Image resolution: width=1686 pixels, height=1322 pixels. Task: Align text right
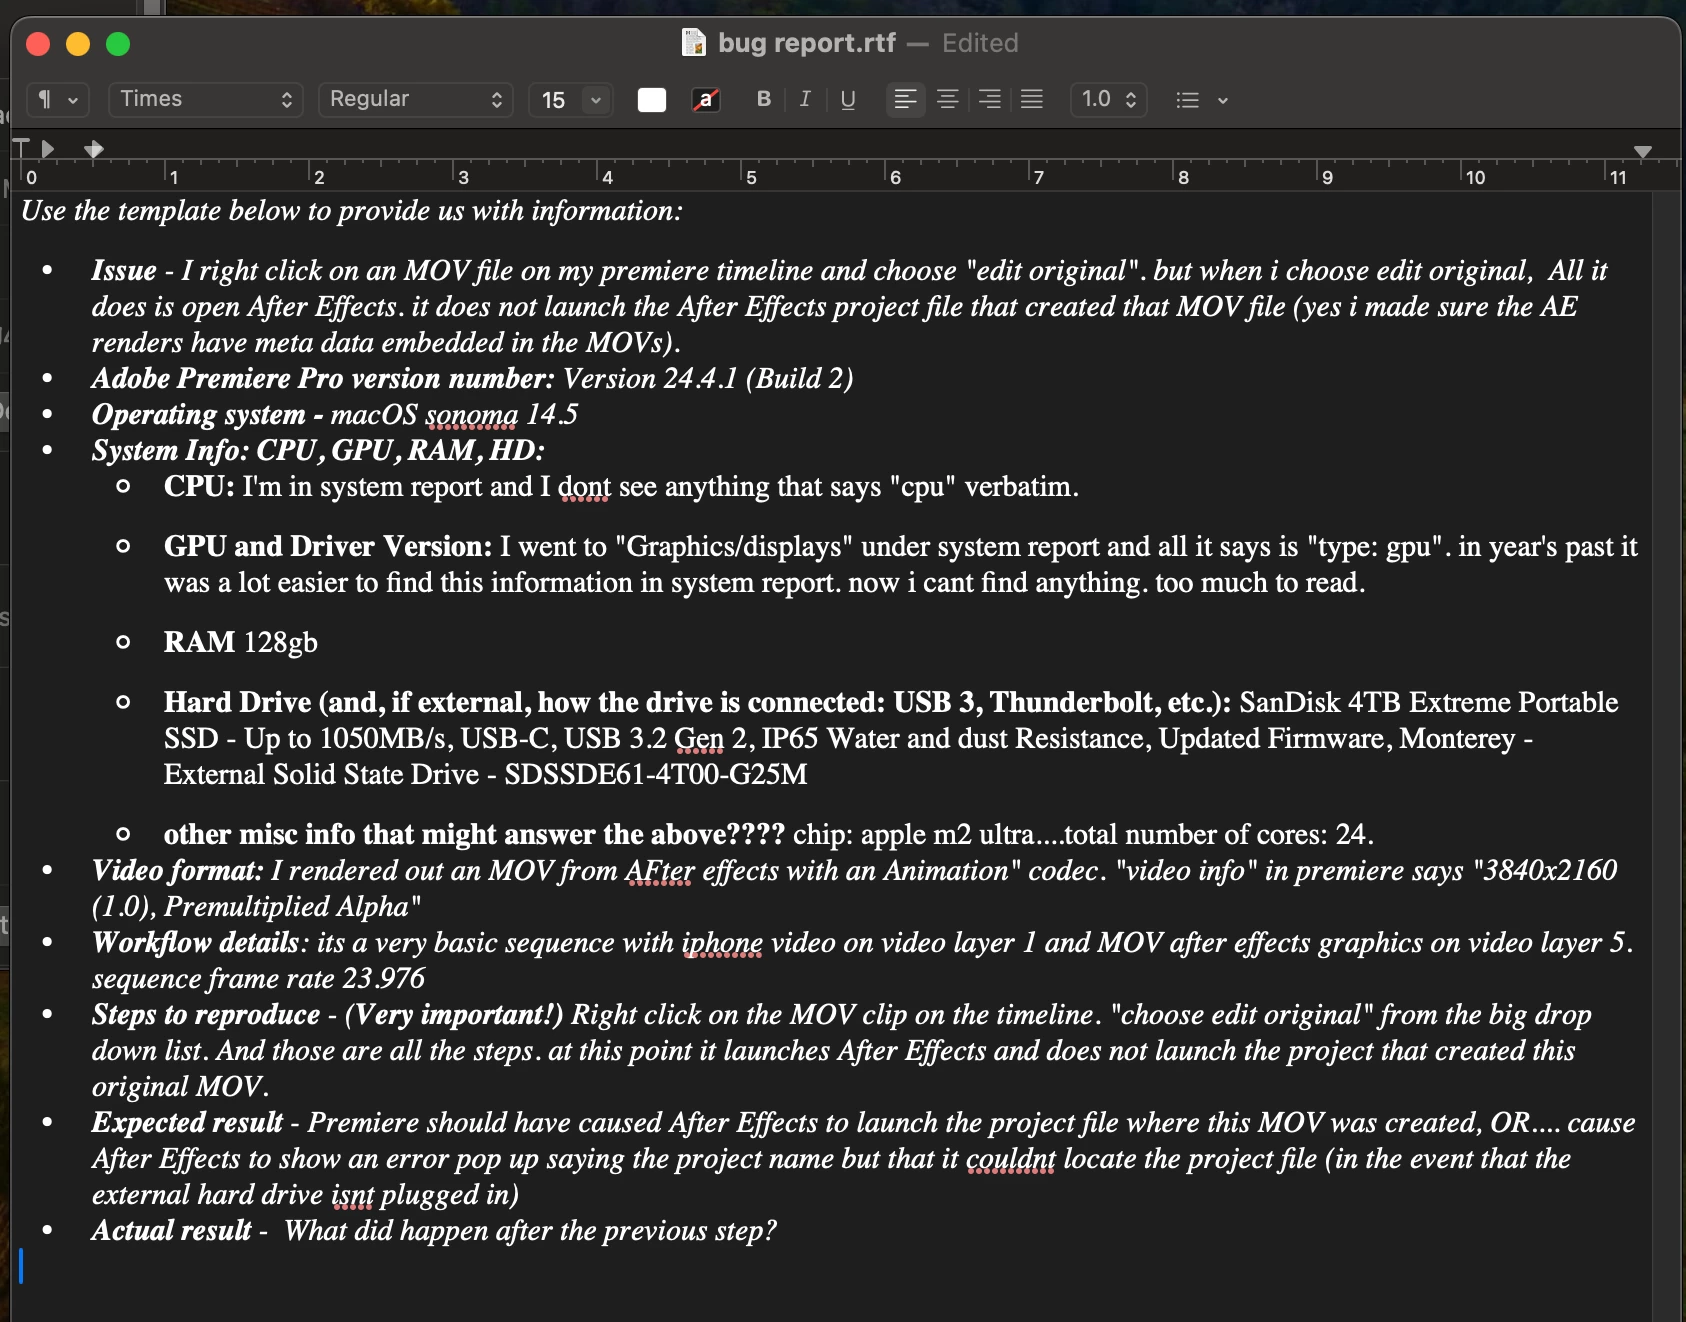[x=989, y=99]
